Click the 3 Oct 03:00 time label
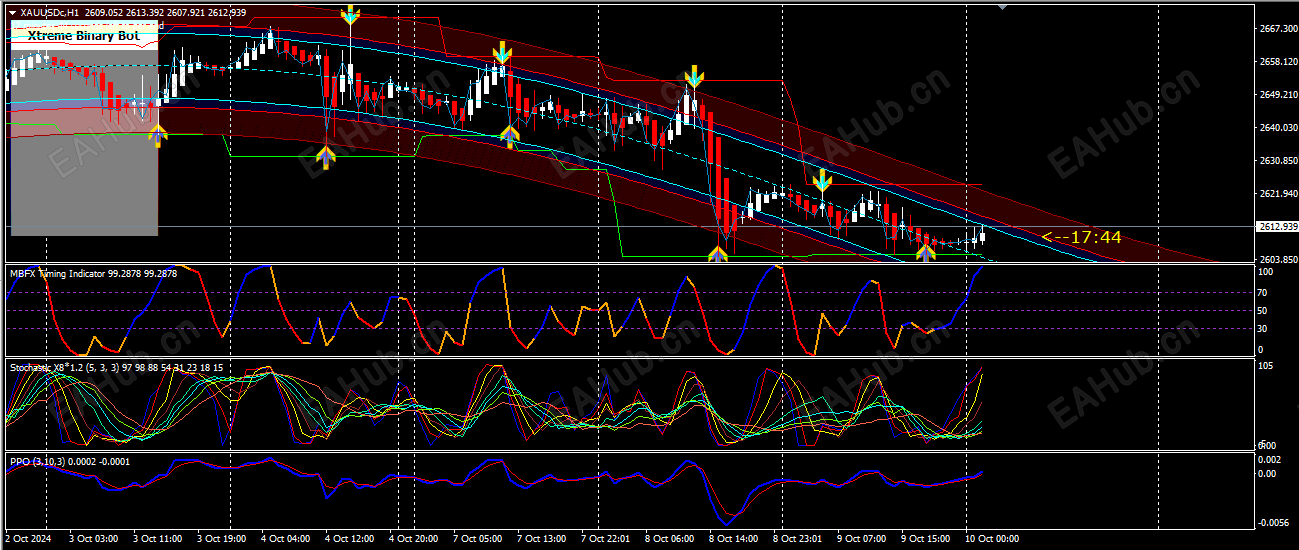 [95, 539]
